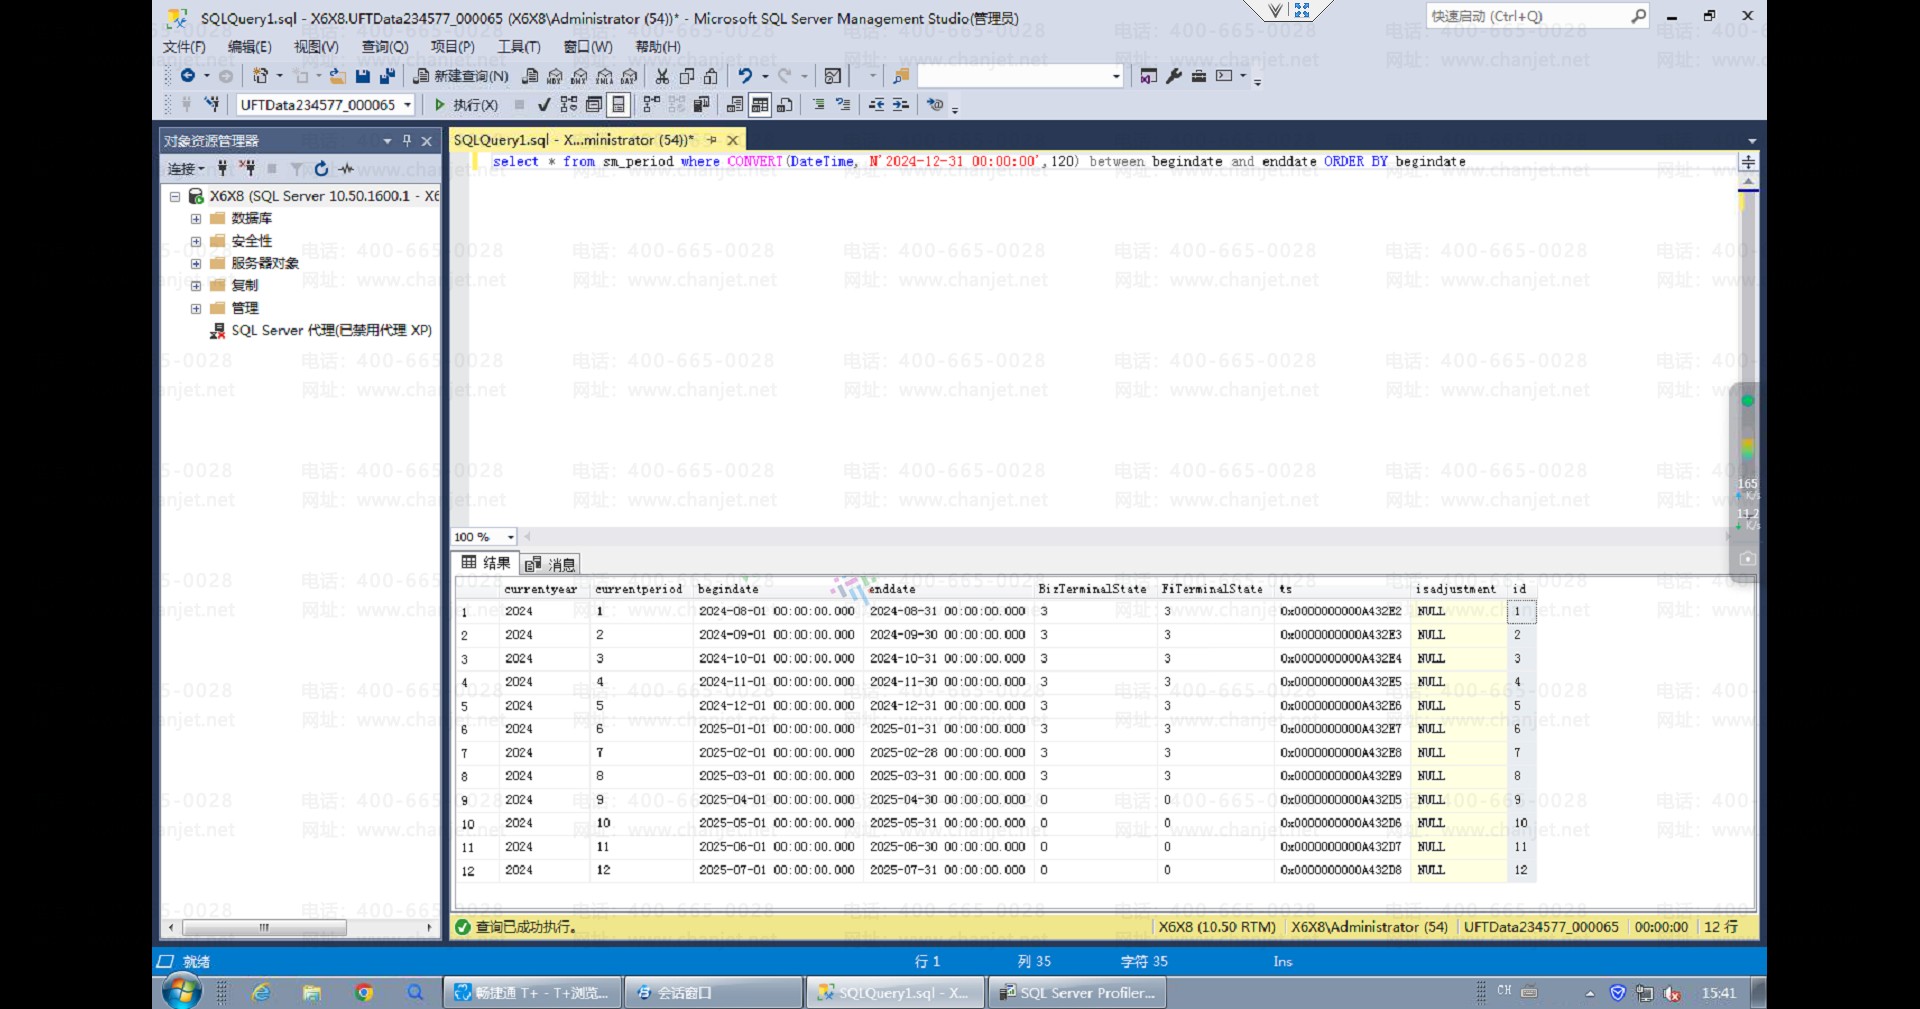Open the 编辑(E) menu
This screenshot has height=1009, width=1920.
(249, 47)
